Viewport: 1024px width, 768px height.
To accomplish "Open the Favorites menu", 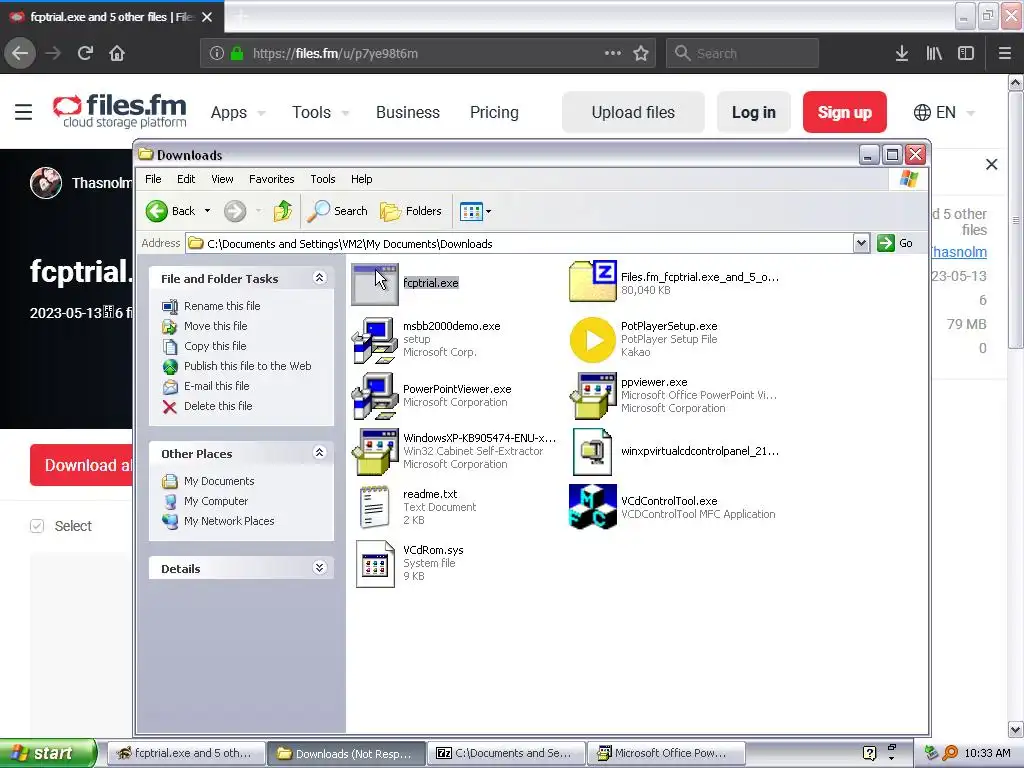I will click(271, 179).
